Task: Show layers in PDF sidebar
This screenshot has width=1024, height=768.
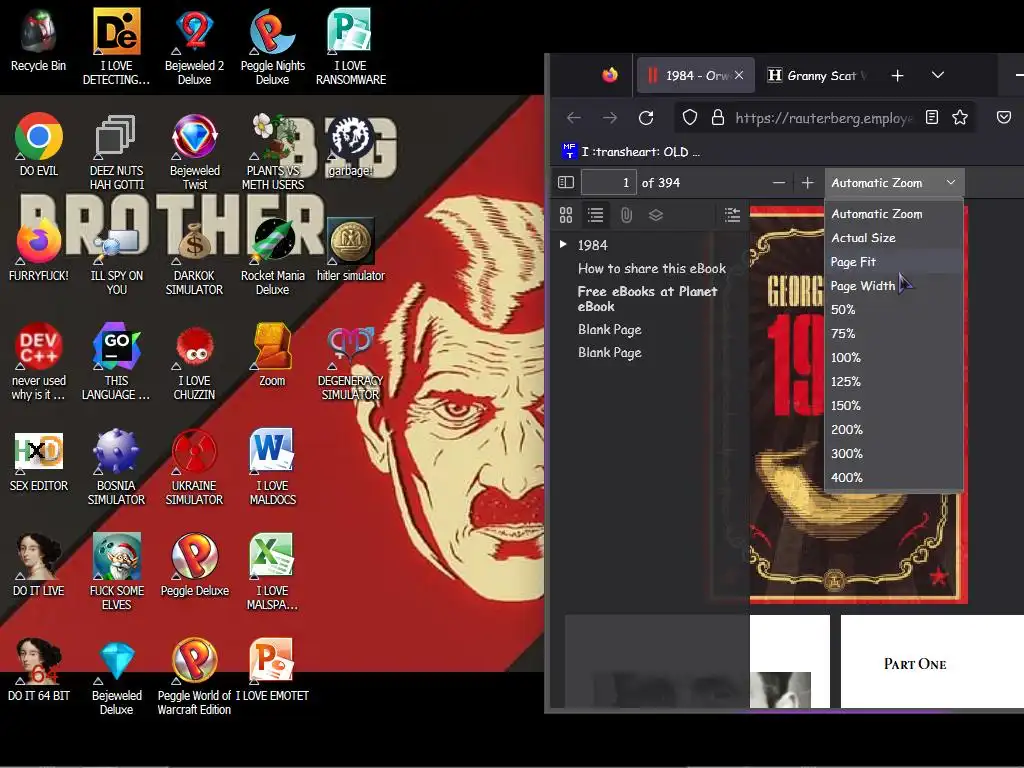Action: pos(656,215)
